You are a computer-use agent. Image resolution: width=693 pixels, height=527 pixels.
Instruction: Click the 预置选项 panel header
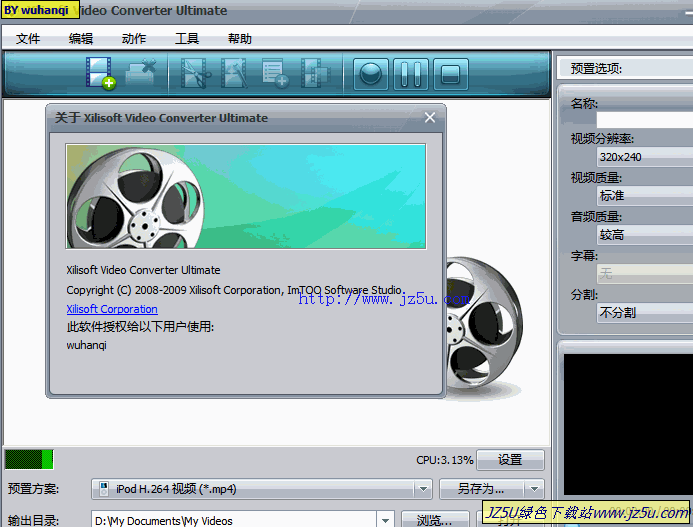coord(624,69)
